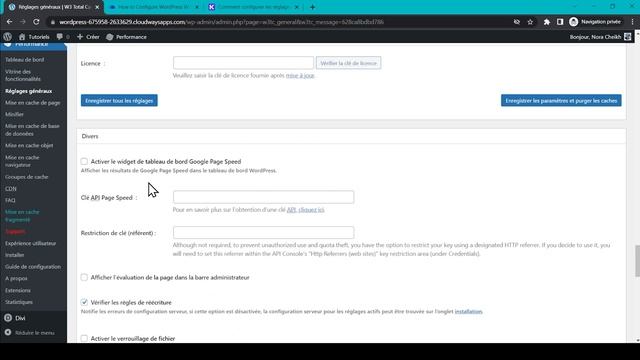Enable the Google Page Speed dashboard widget
The width and height of the screenshot is (640, 360).
[x=84, y=162]
